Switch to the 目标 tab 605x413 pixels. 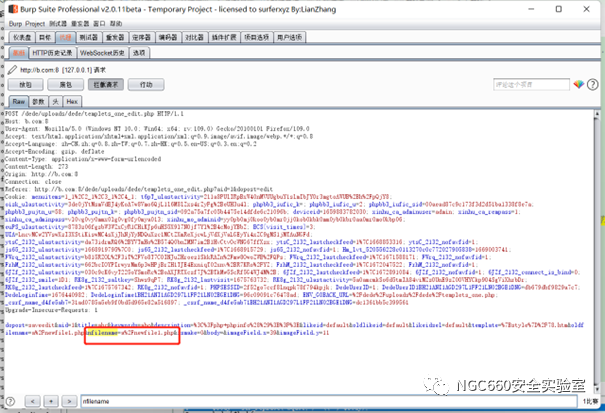point(45,37)
